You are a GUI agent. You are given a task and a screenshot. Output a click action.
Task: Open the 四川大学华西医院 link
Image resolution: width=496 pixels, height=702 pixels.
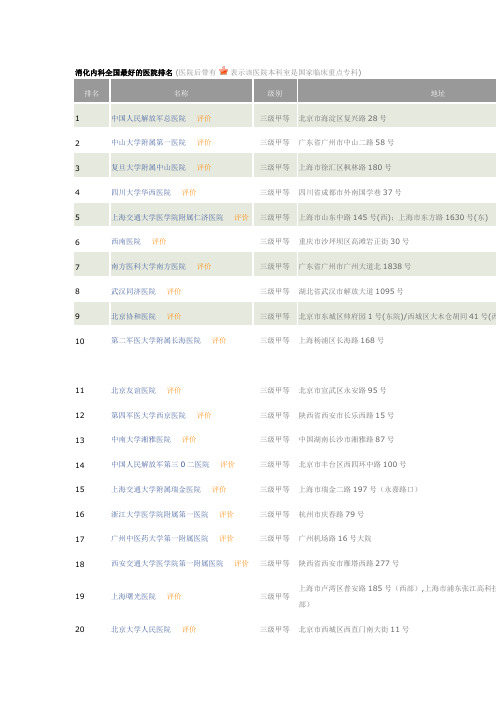[141, 193]
